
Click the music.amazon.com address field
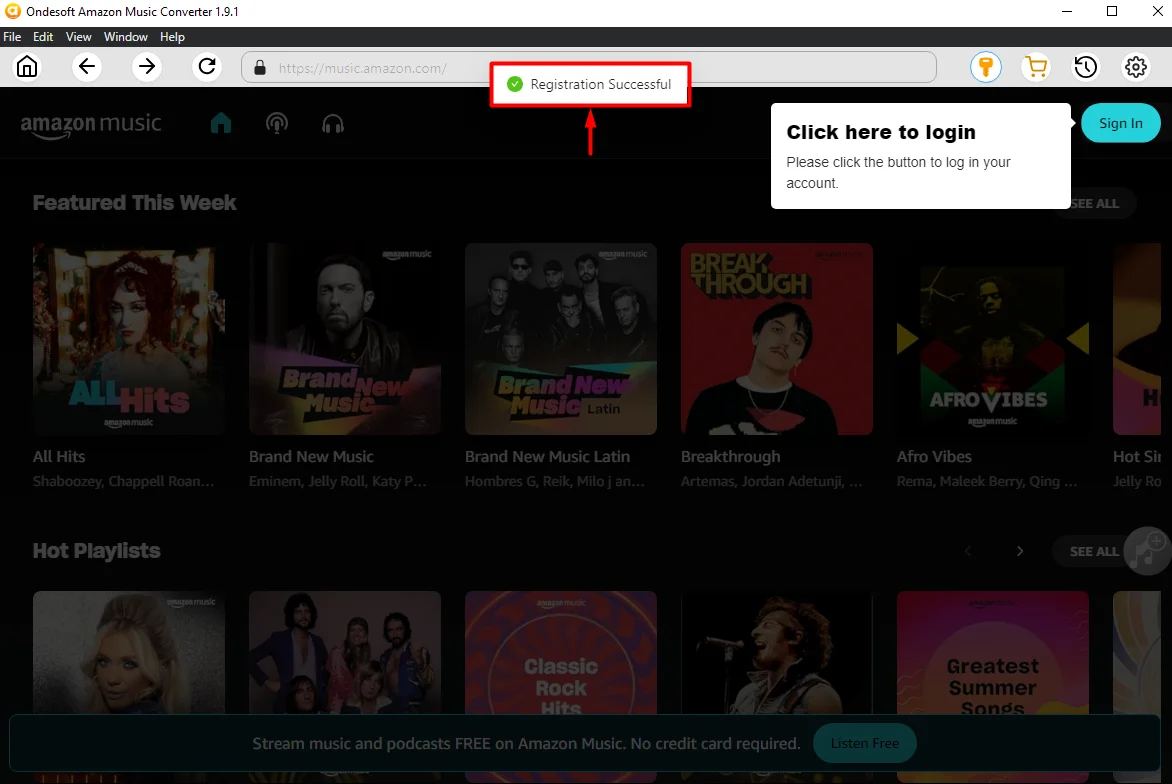(x=589, y=67)
